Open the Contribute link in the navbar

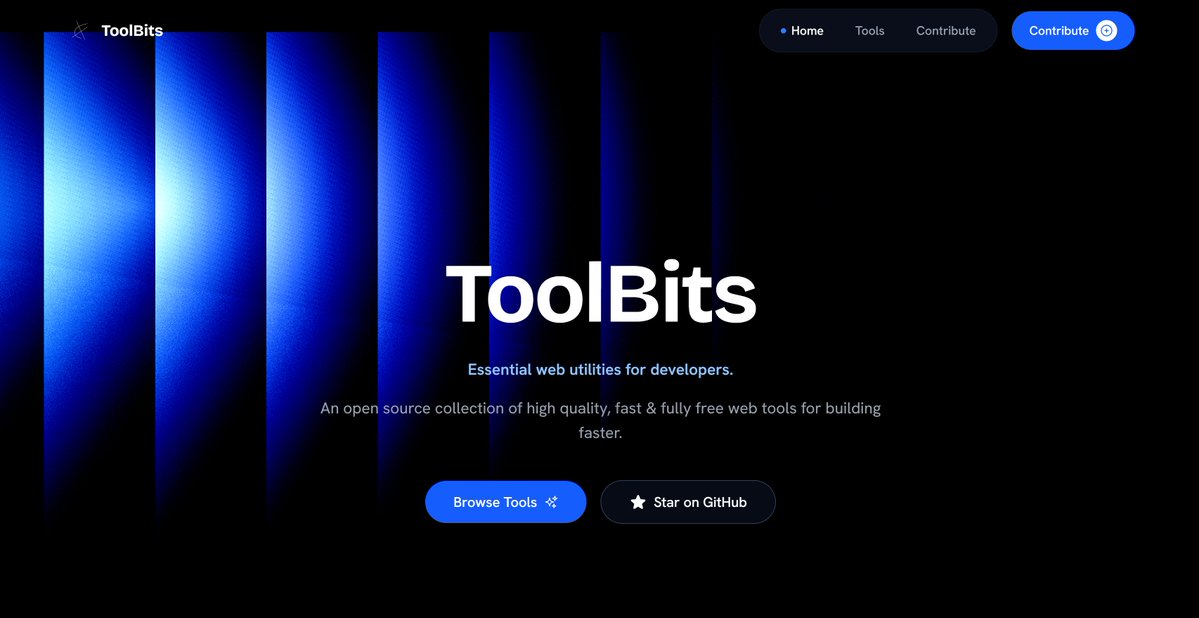click(x=945, y=30)
